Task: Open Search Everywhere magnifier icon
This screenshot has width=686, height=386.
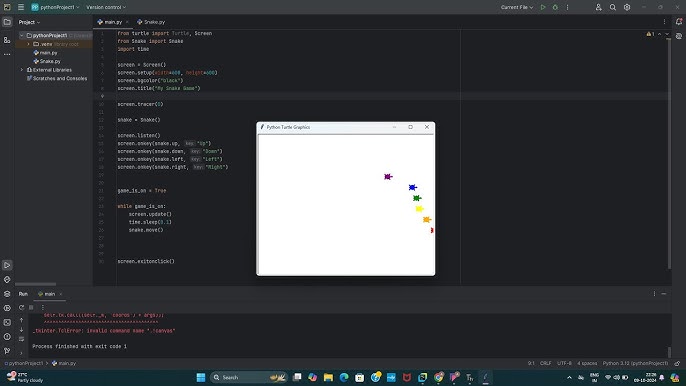Action: pos(612,7)
